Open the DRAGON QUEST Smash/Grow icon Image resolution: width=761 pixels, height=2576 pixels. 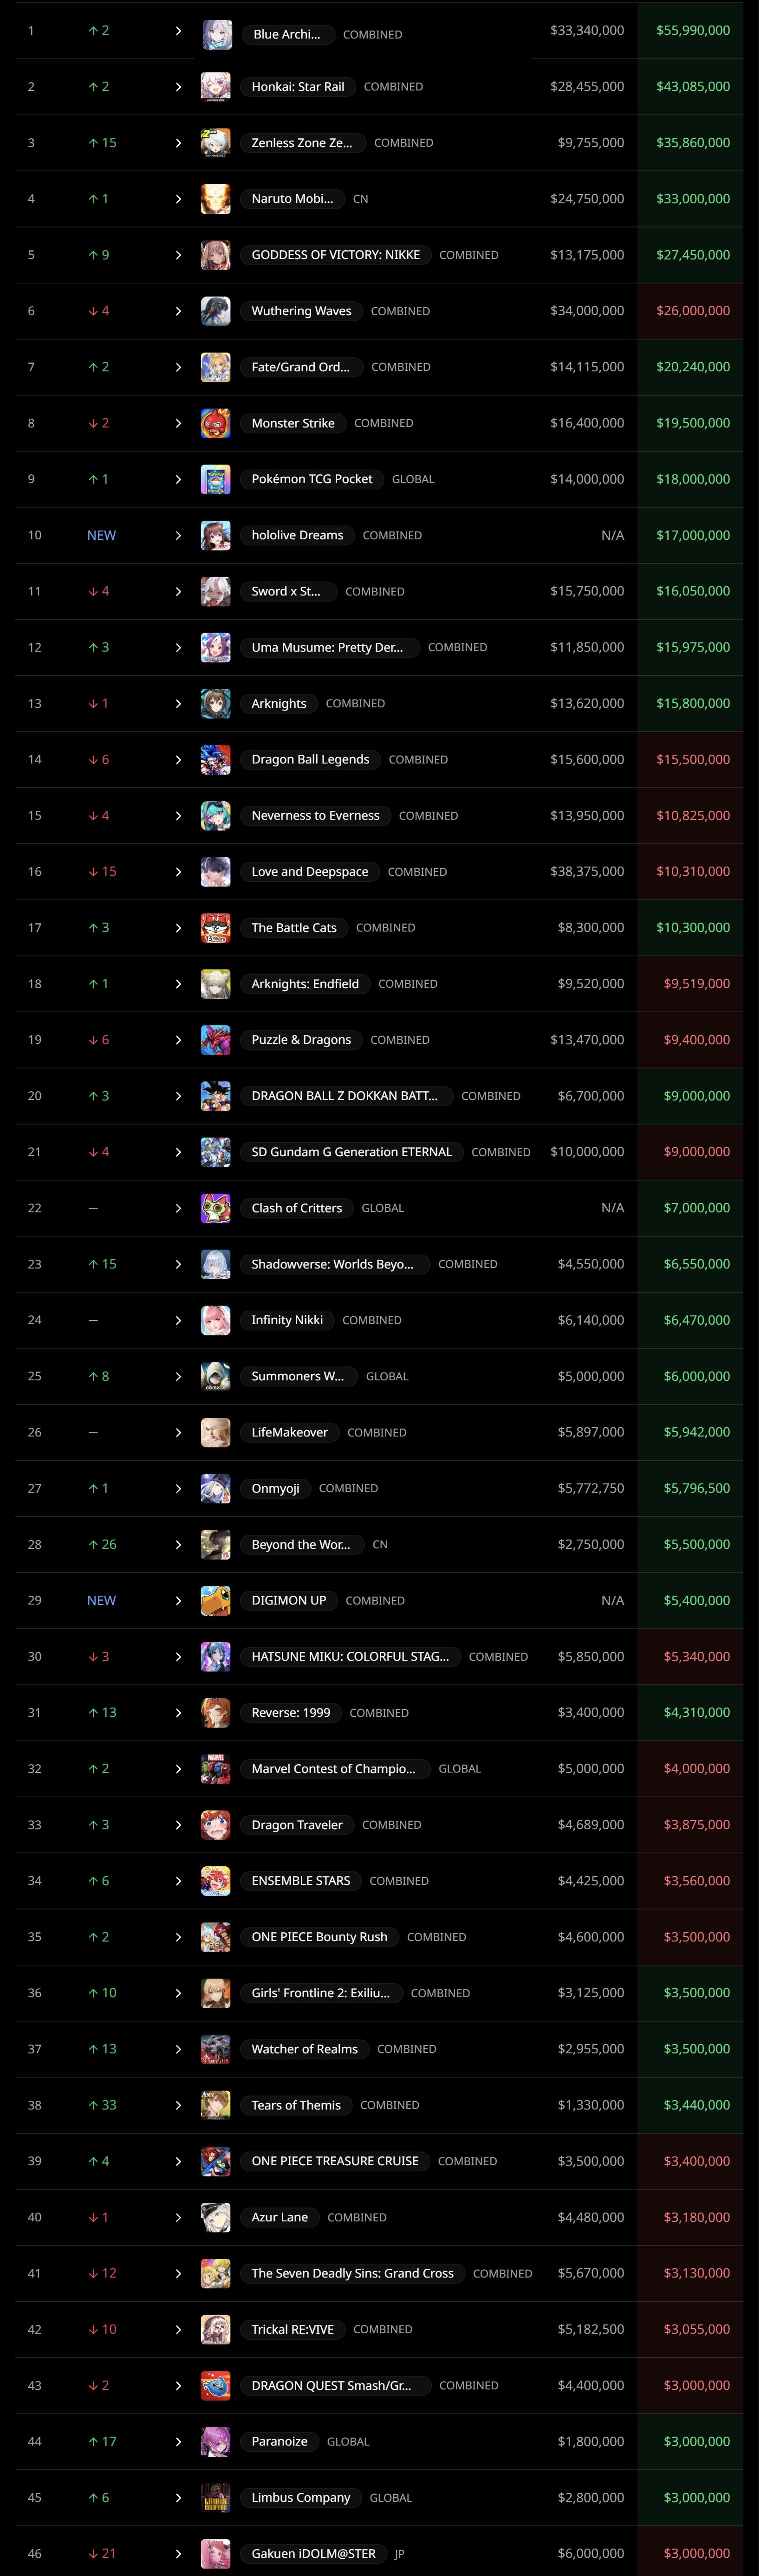(216, 2385)
